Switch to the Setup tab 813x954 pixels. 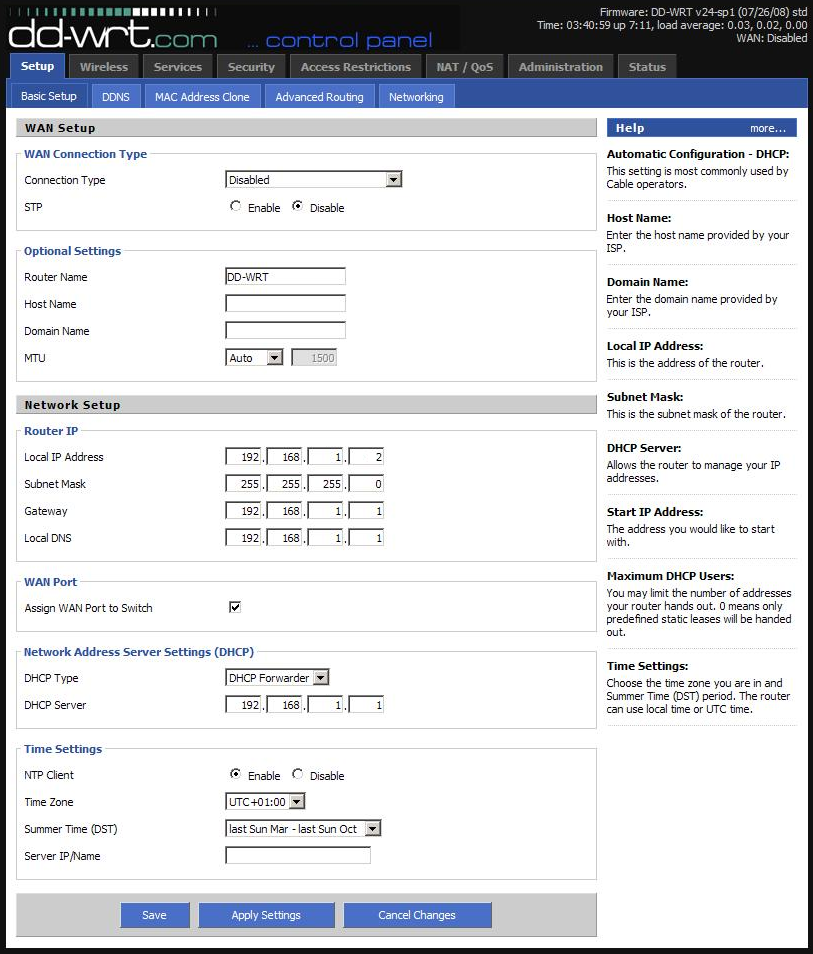click(x=37, y=66)
